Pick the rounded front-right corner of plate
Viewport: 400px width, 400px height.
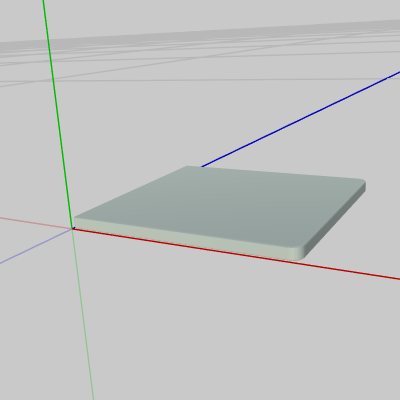point(299,253)
